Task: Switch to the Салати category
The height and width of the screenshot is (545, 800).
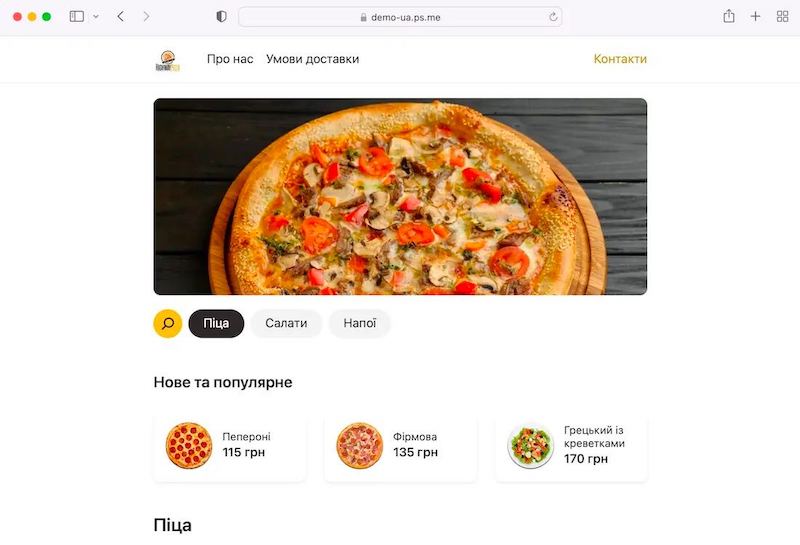Action: (286, 324)
